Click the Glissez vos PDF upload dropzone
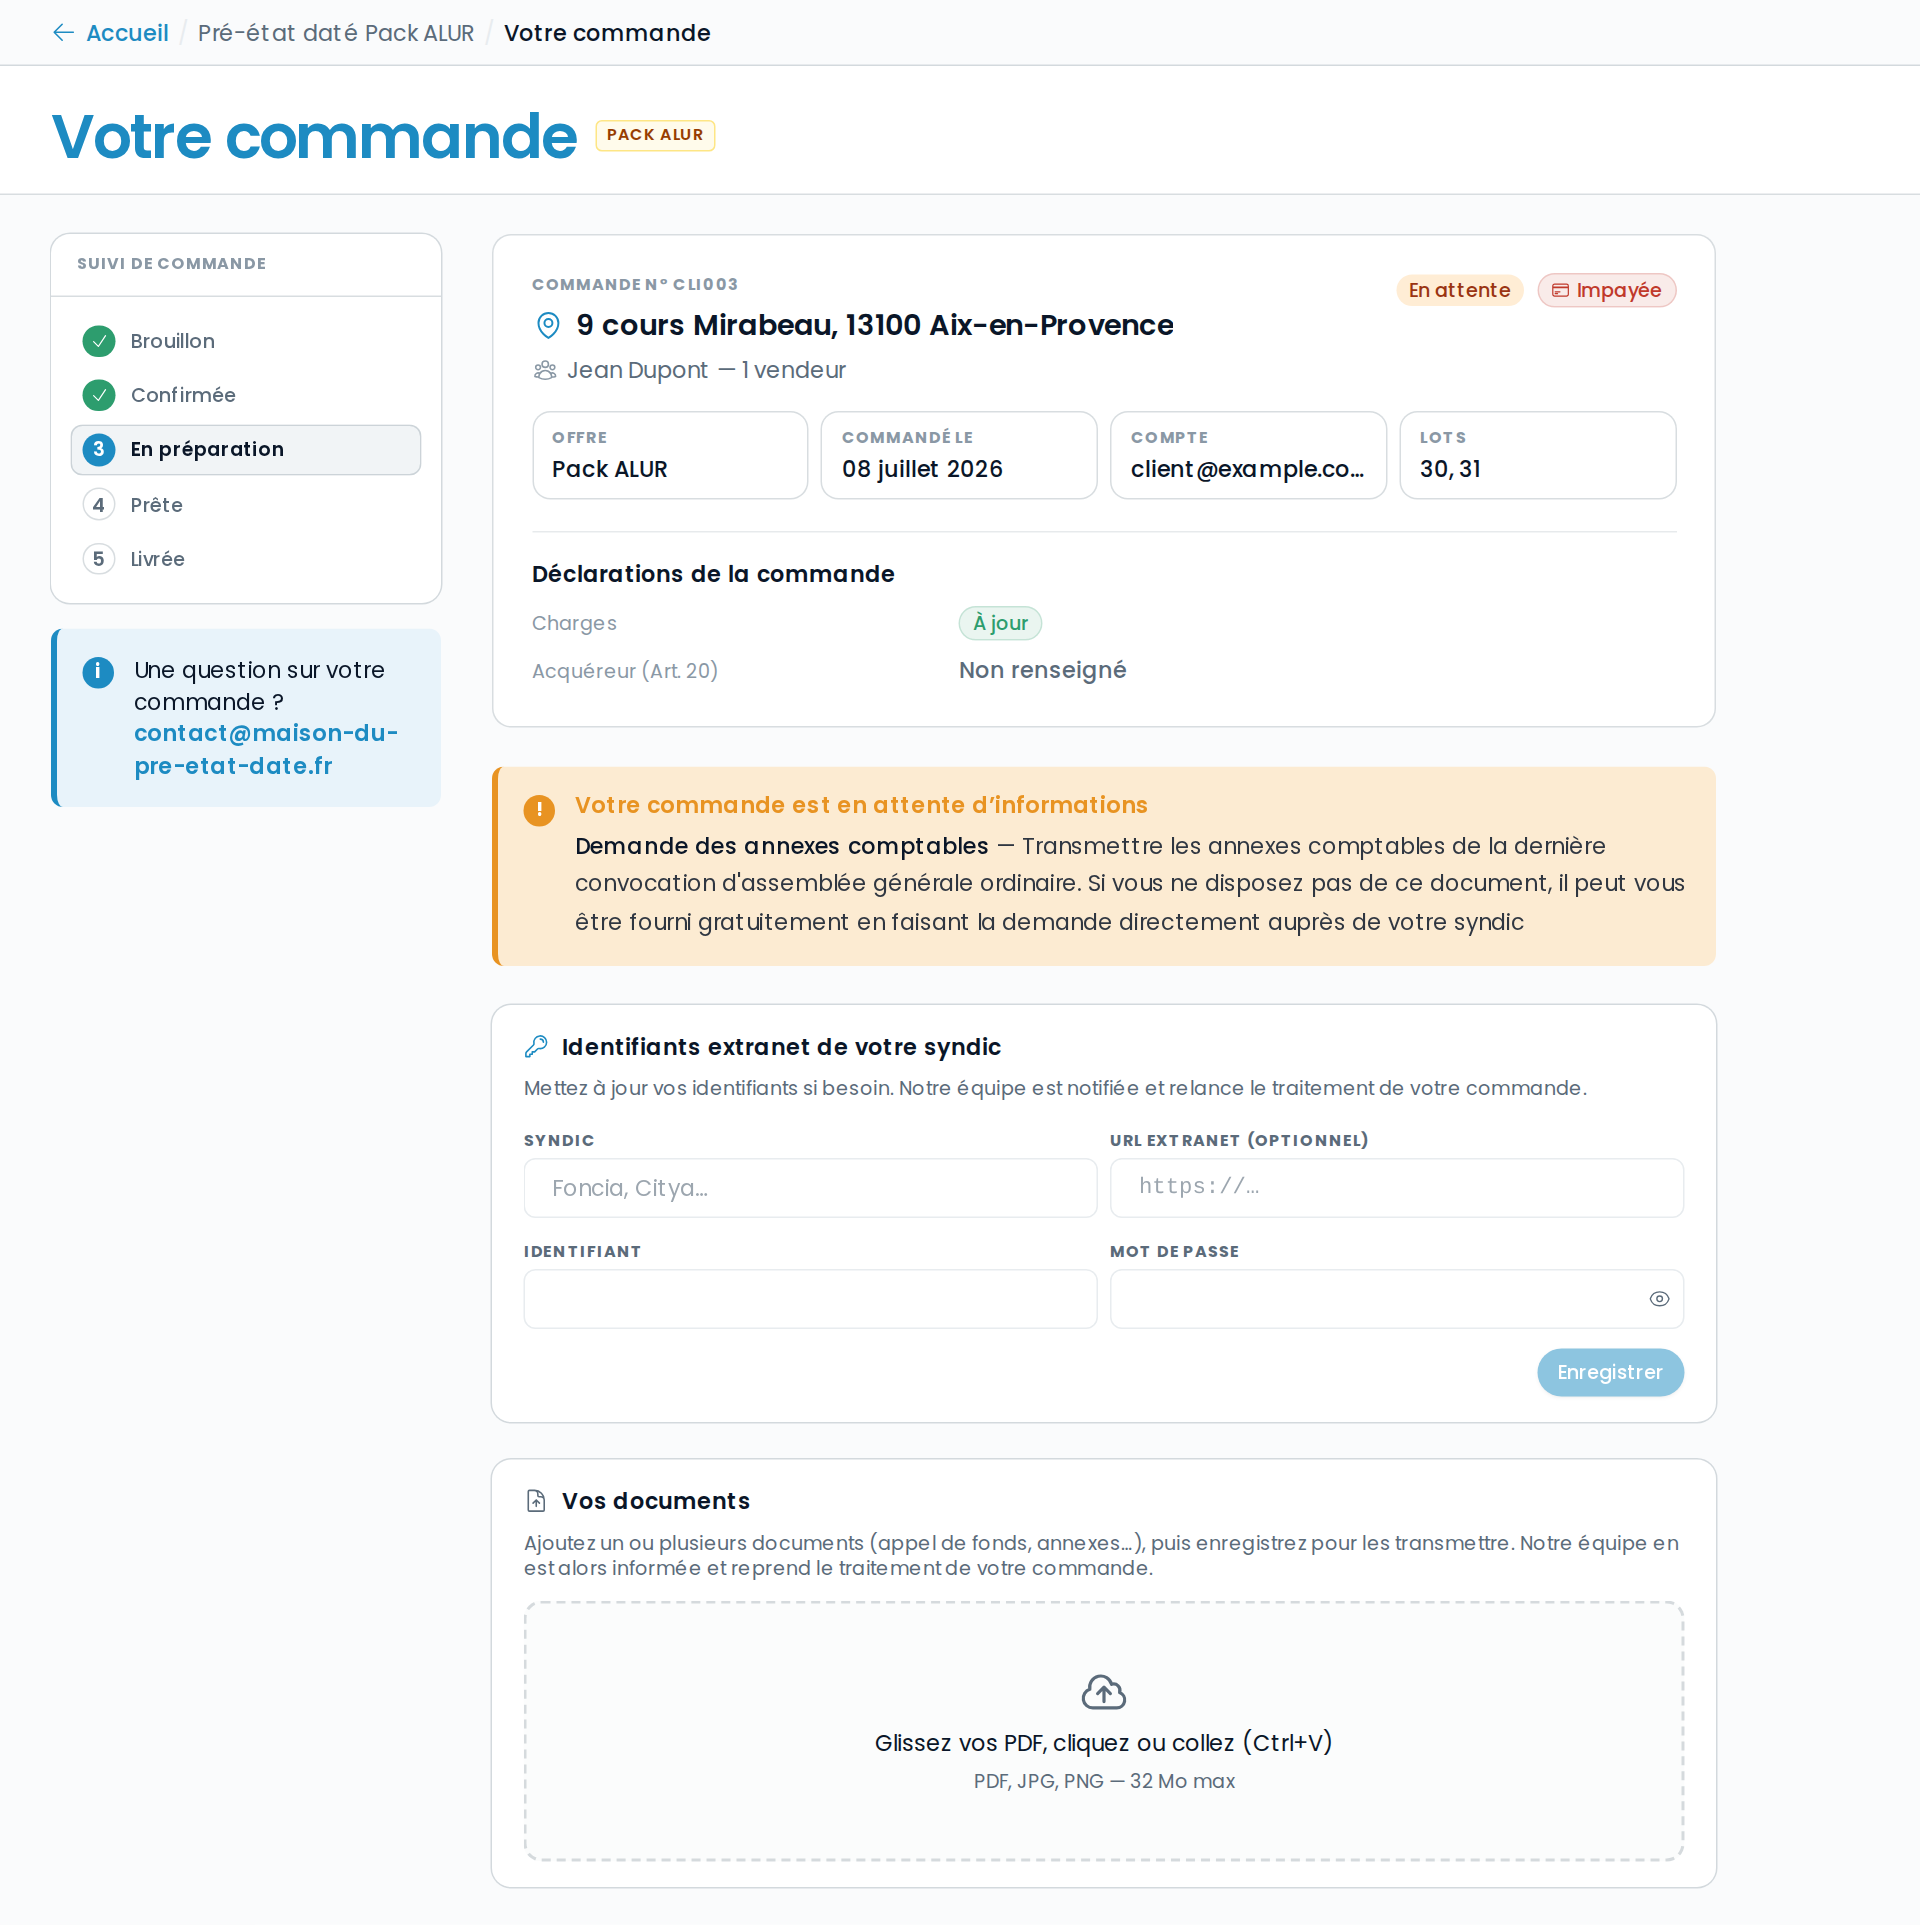Viewport: 1920px width, 1925px height. point(1104,1731)
